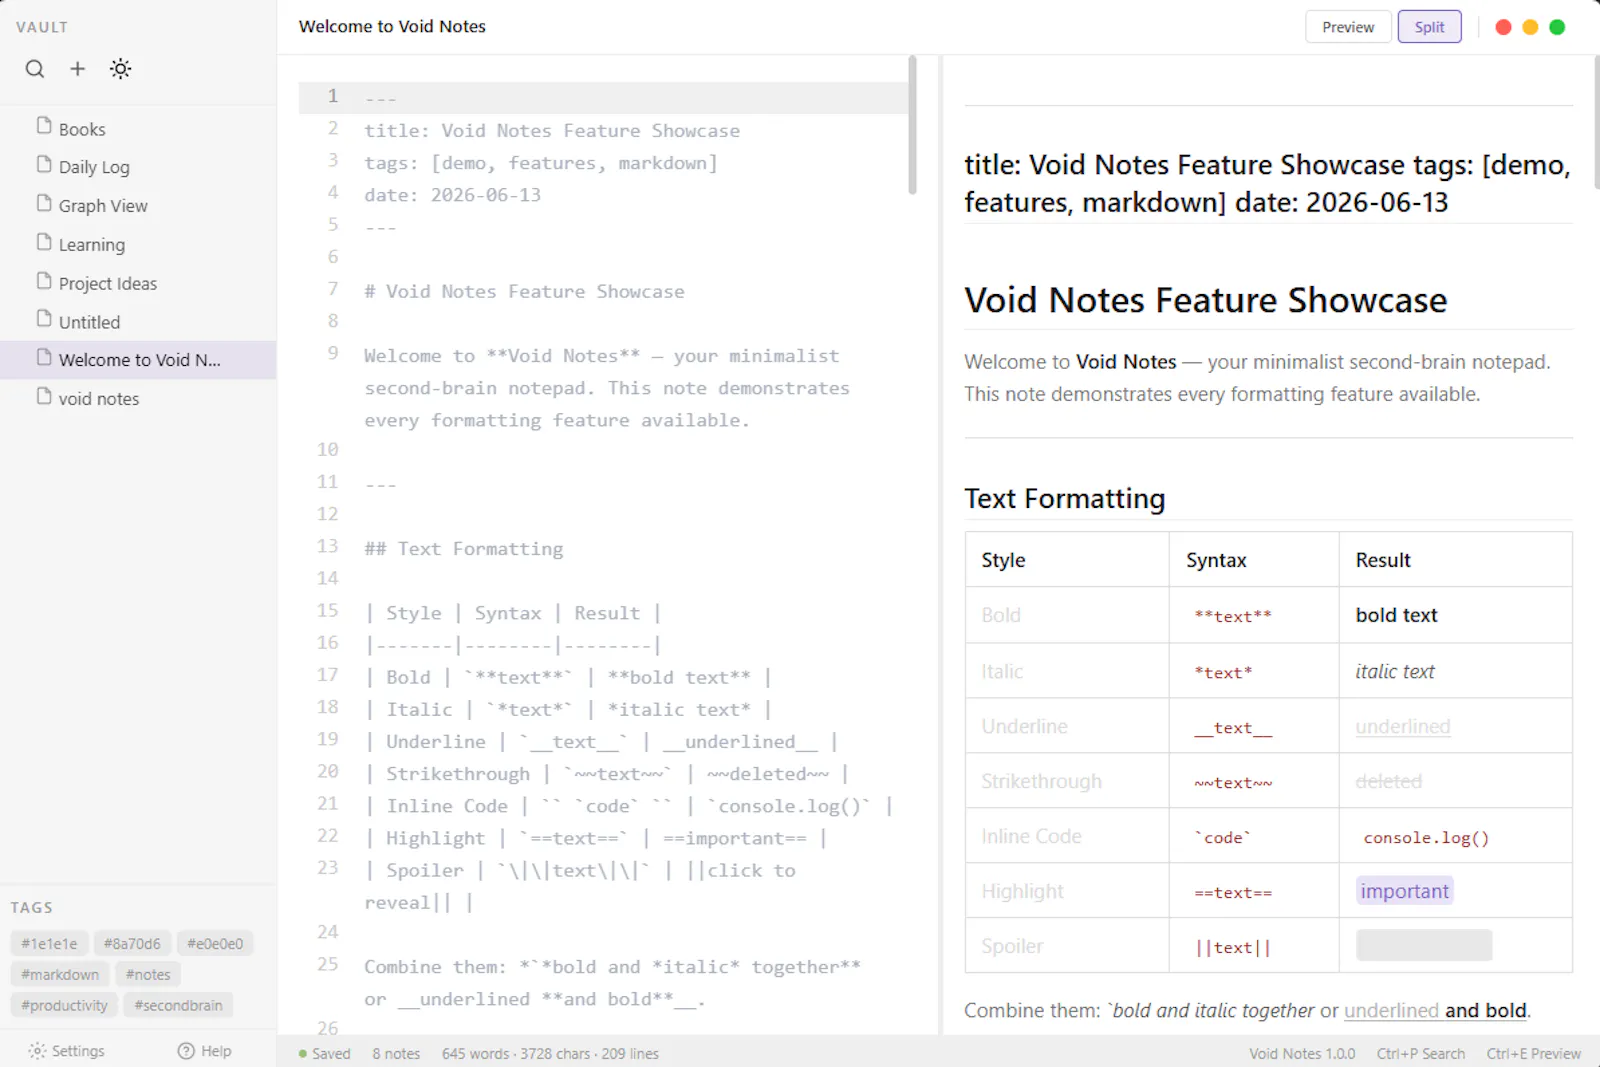Click the file icon beside Daily Log
This screenshot has width=1600, height=1067.
point(44,164)
